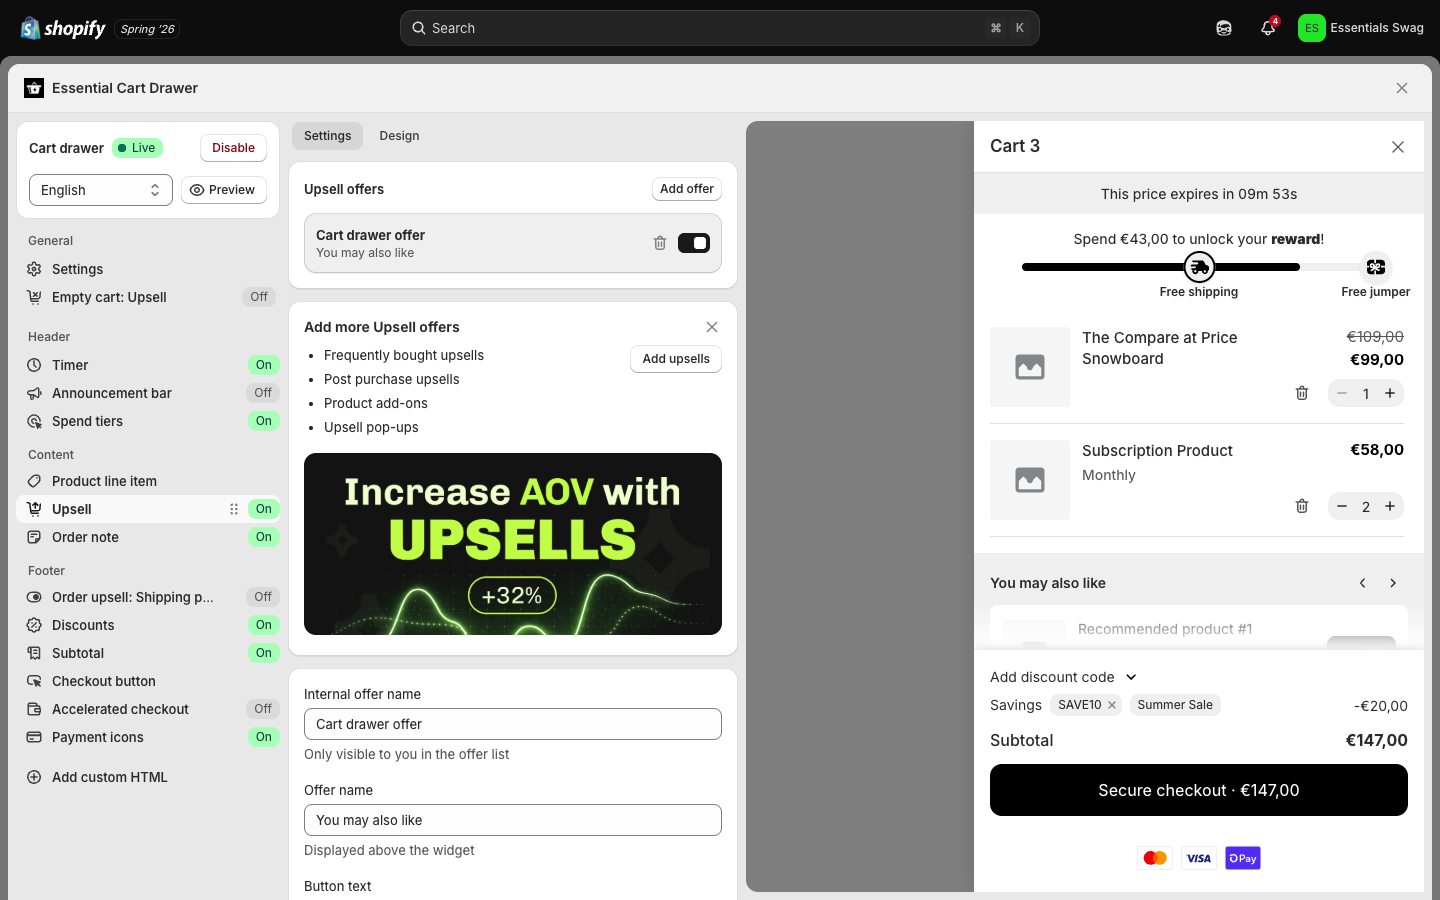Switch to the Design tab

[399, 136]
